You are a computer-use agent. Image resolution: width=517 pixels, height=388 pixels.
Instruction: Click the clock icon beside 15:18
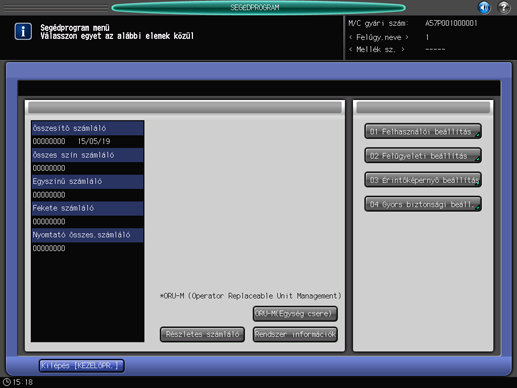pyautogui.click(x=6, y=382)
